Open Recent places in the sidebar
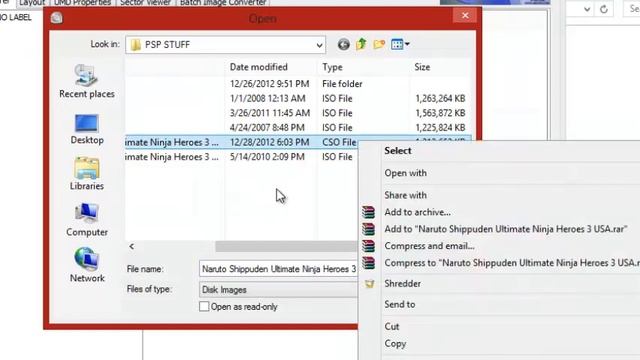Viewport: 640px width, 360px height. click(87, 81)
